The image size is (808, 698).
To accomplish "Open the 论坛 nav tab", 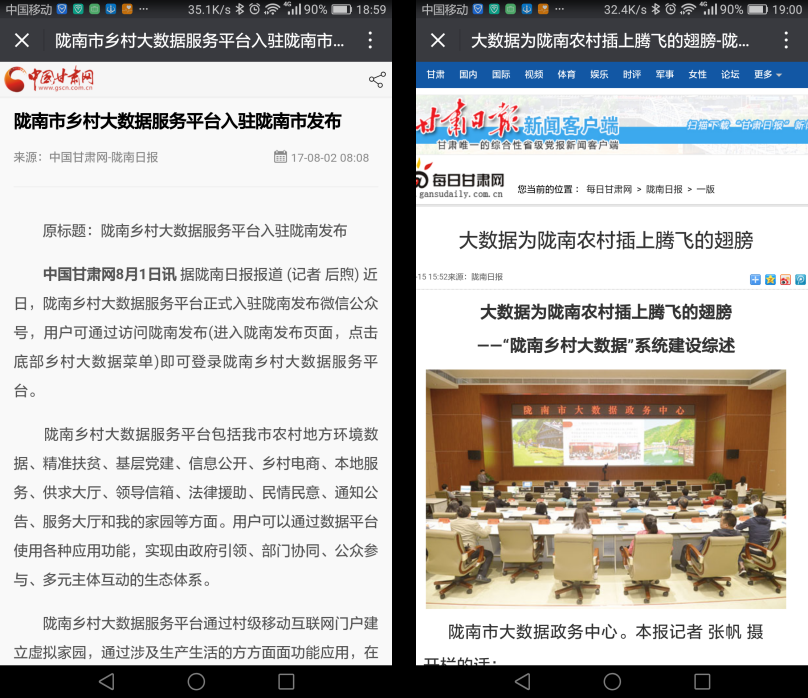I will 730,75.
